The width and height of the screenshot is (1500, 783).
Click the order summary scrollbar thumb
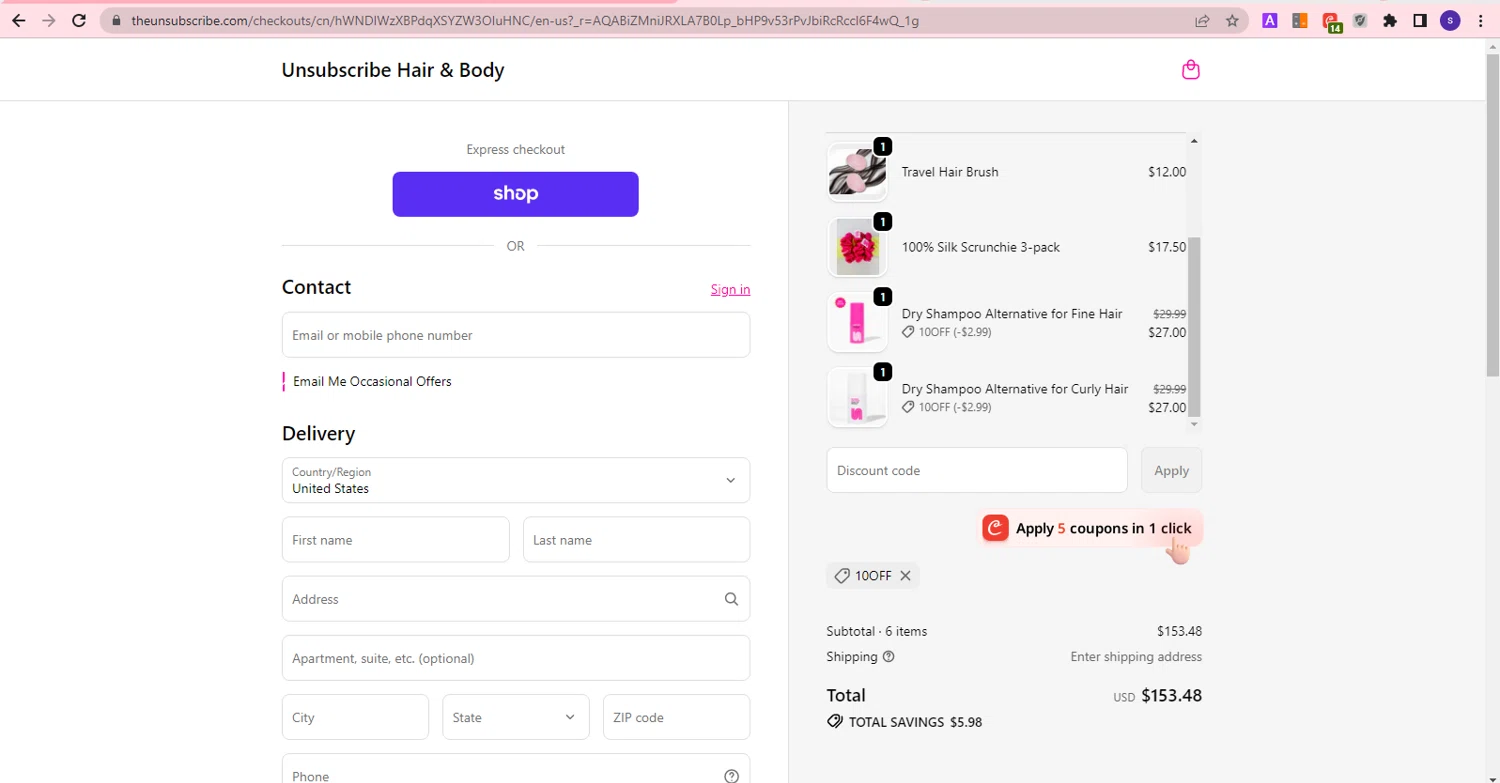[x=1194, y=327]
